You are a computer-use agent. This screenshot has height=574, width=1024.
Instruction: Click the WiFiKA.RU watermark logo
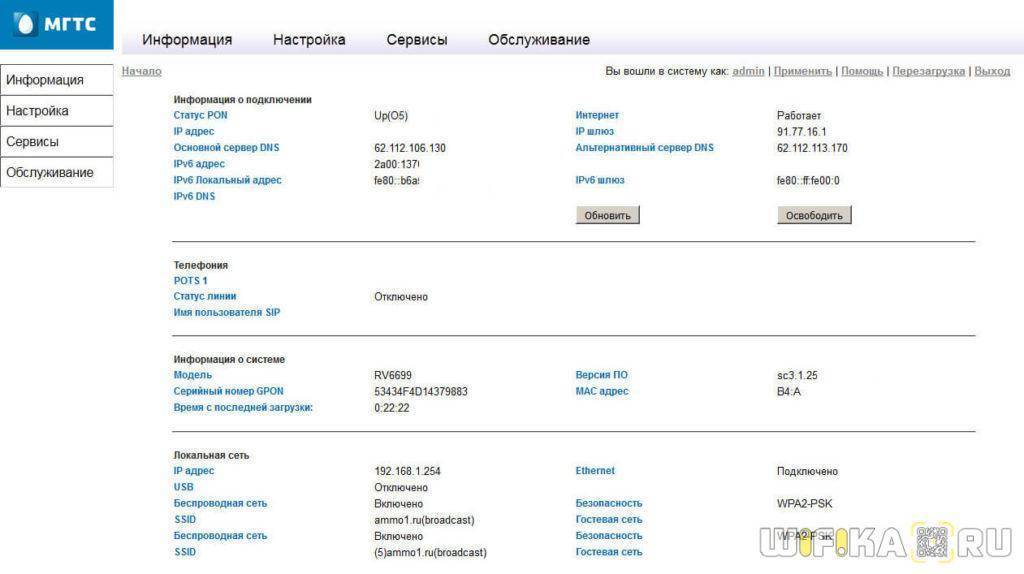click(x=883, y=541)
